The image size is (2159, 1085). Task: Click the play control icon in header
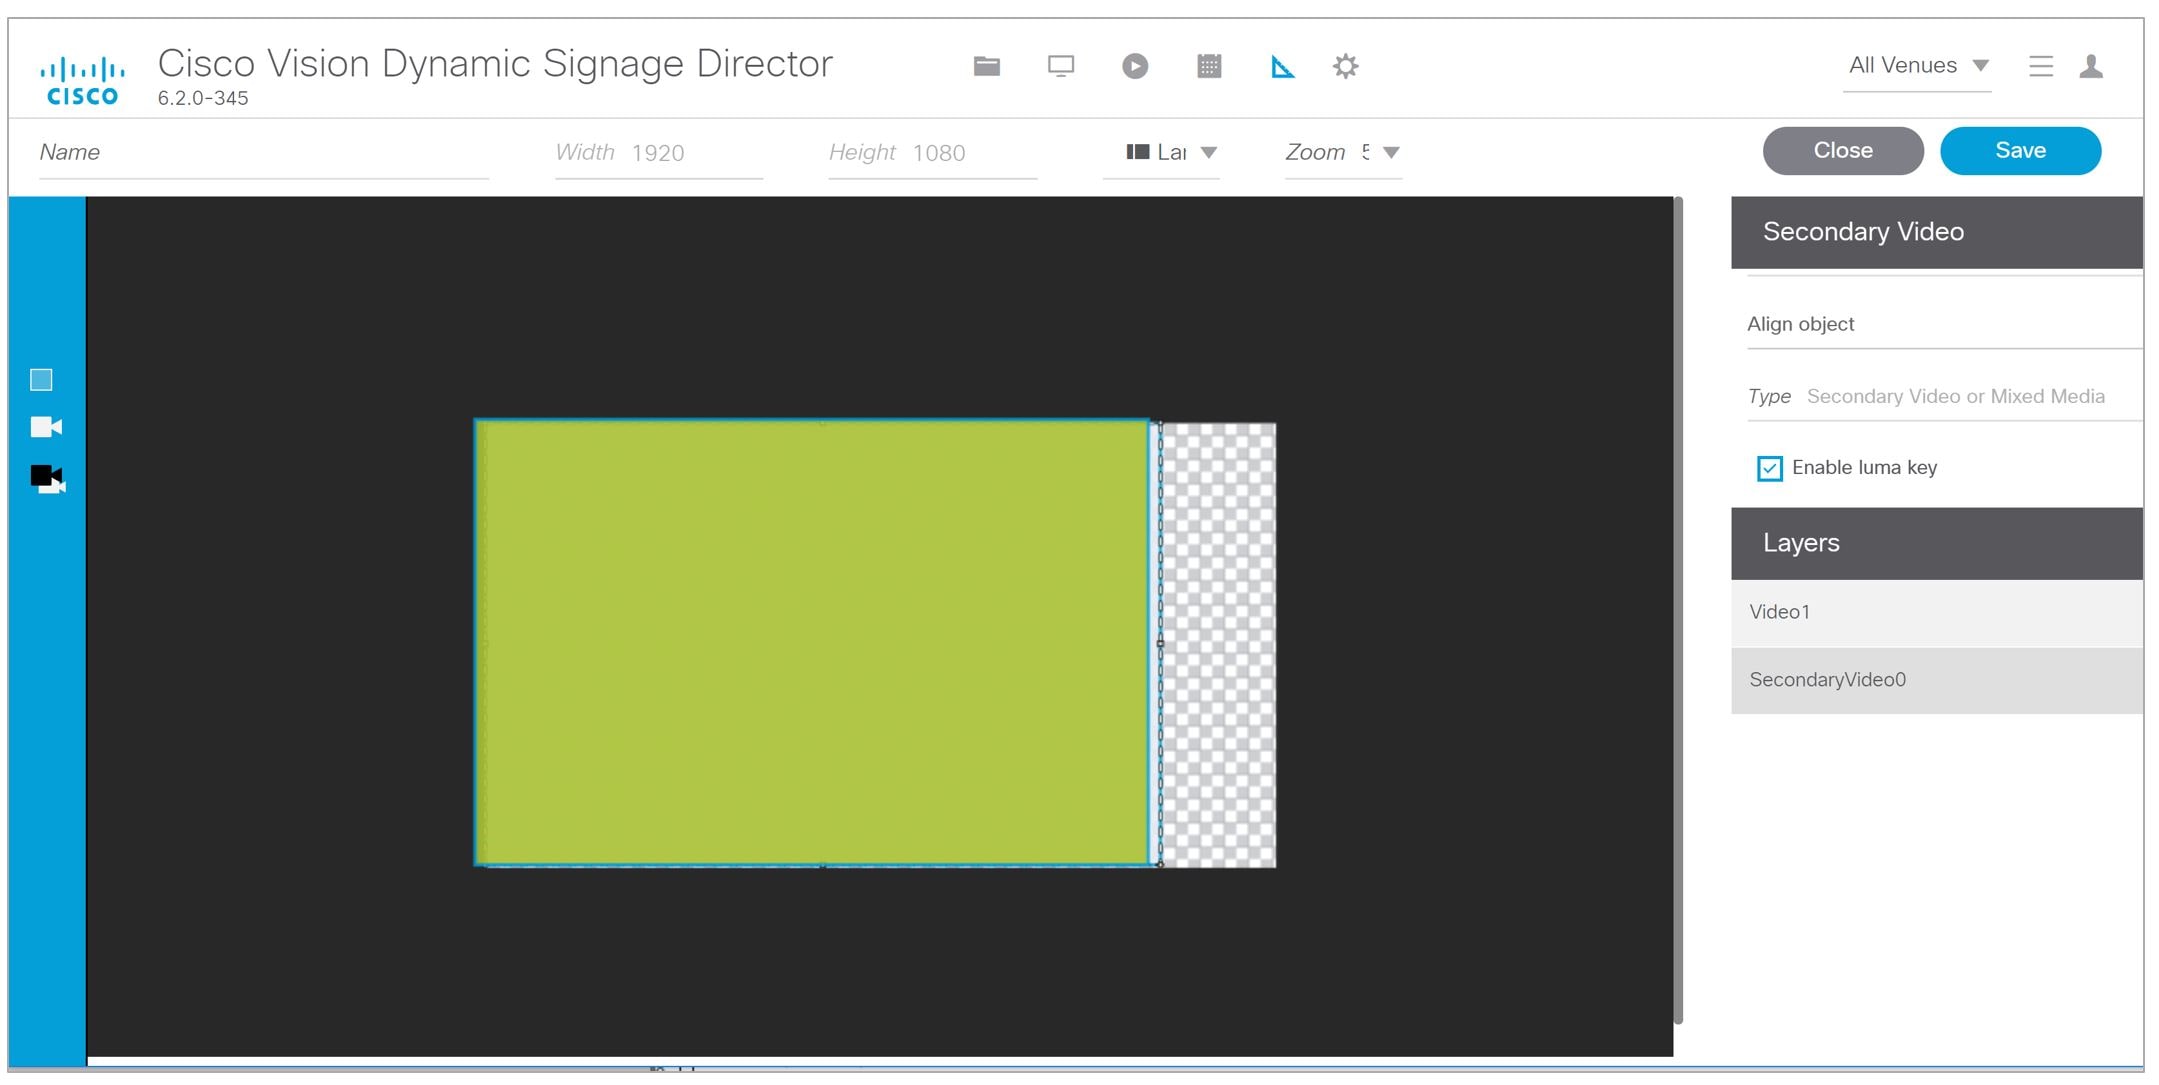[x=1134, y=66]
